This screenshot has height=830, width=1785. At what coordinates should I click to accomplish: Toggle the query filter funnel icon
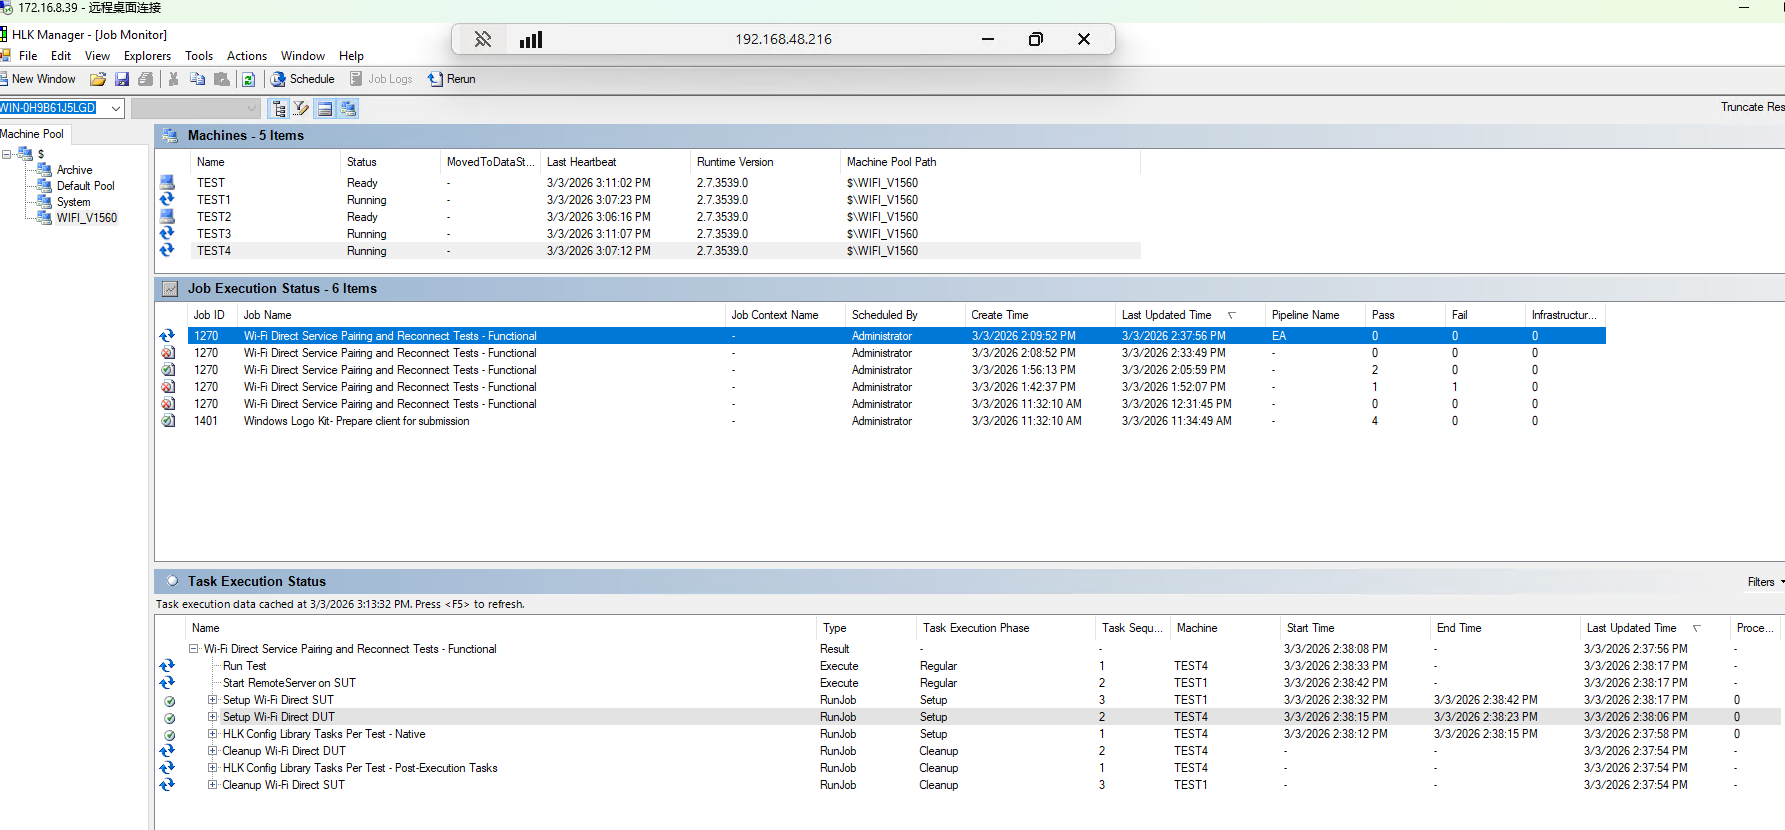301,108
